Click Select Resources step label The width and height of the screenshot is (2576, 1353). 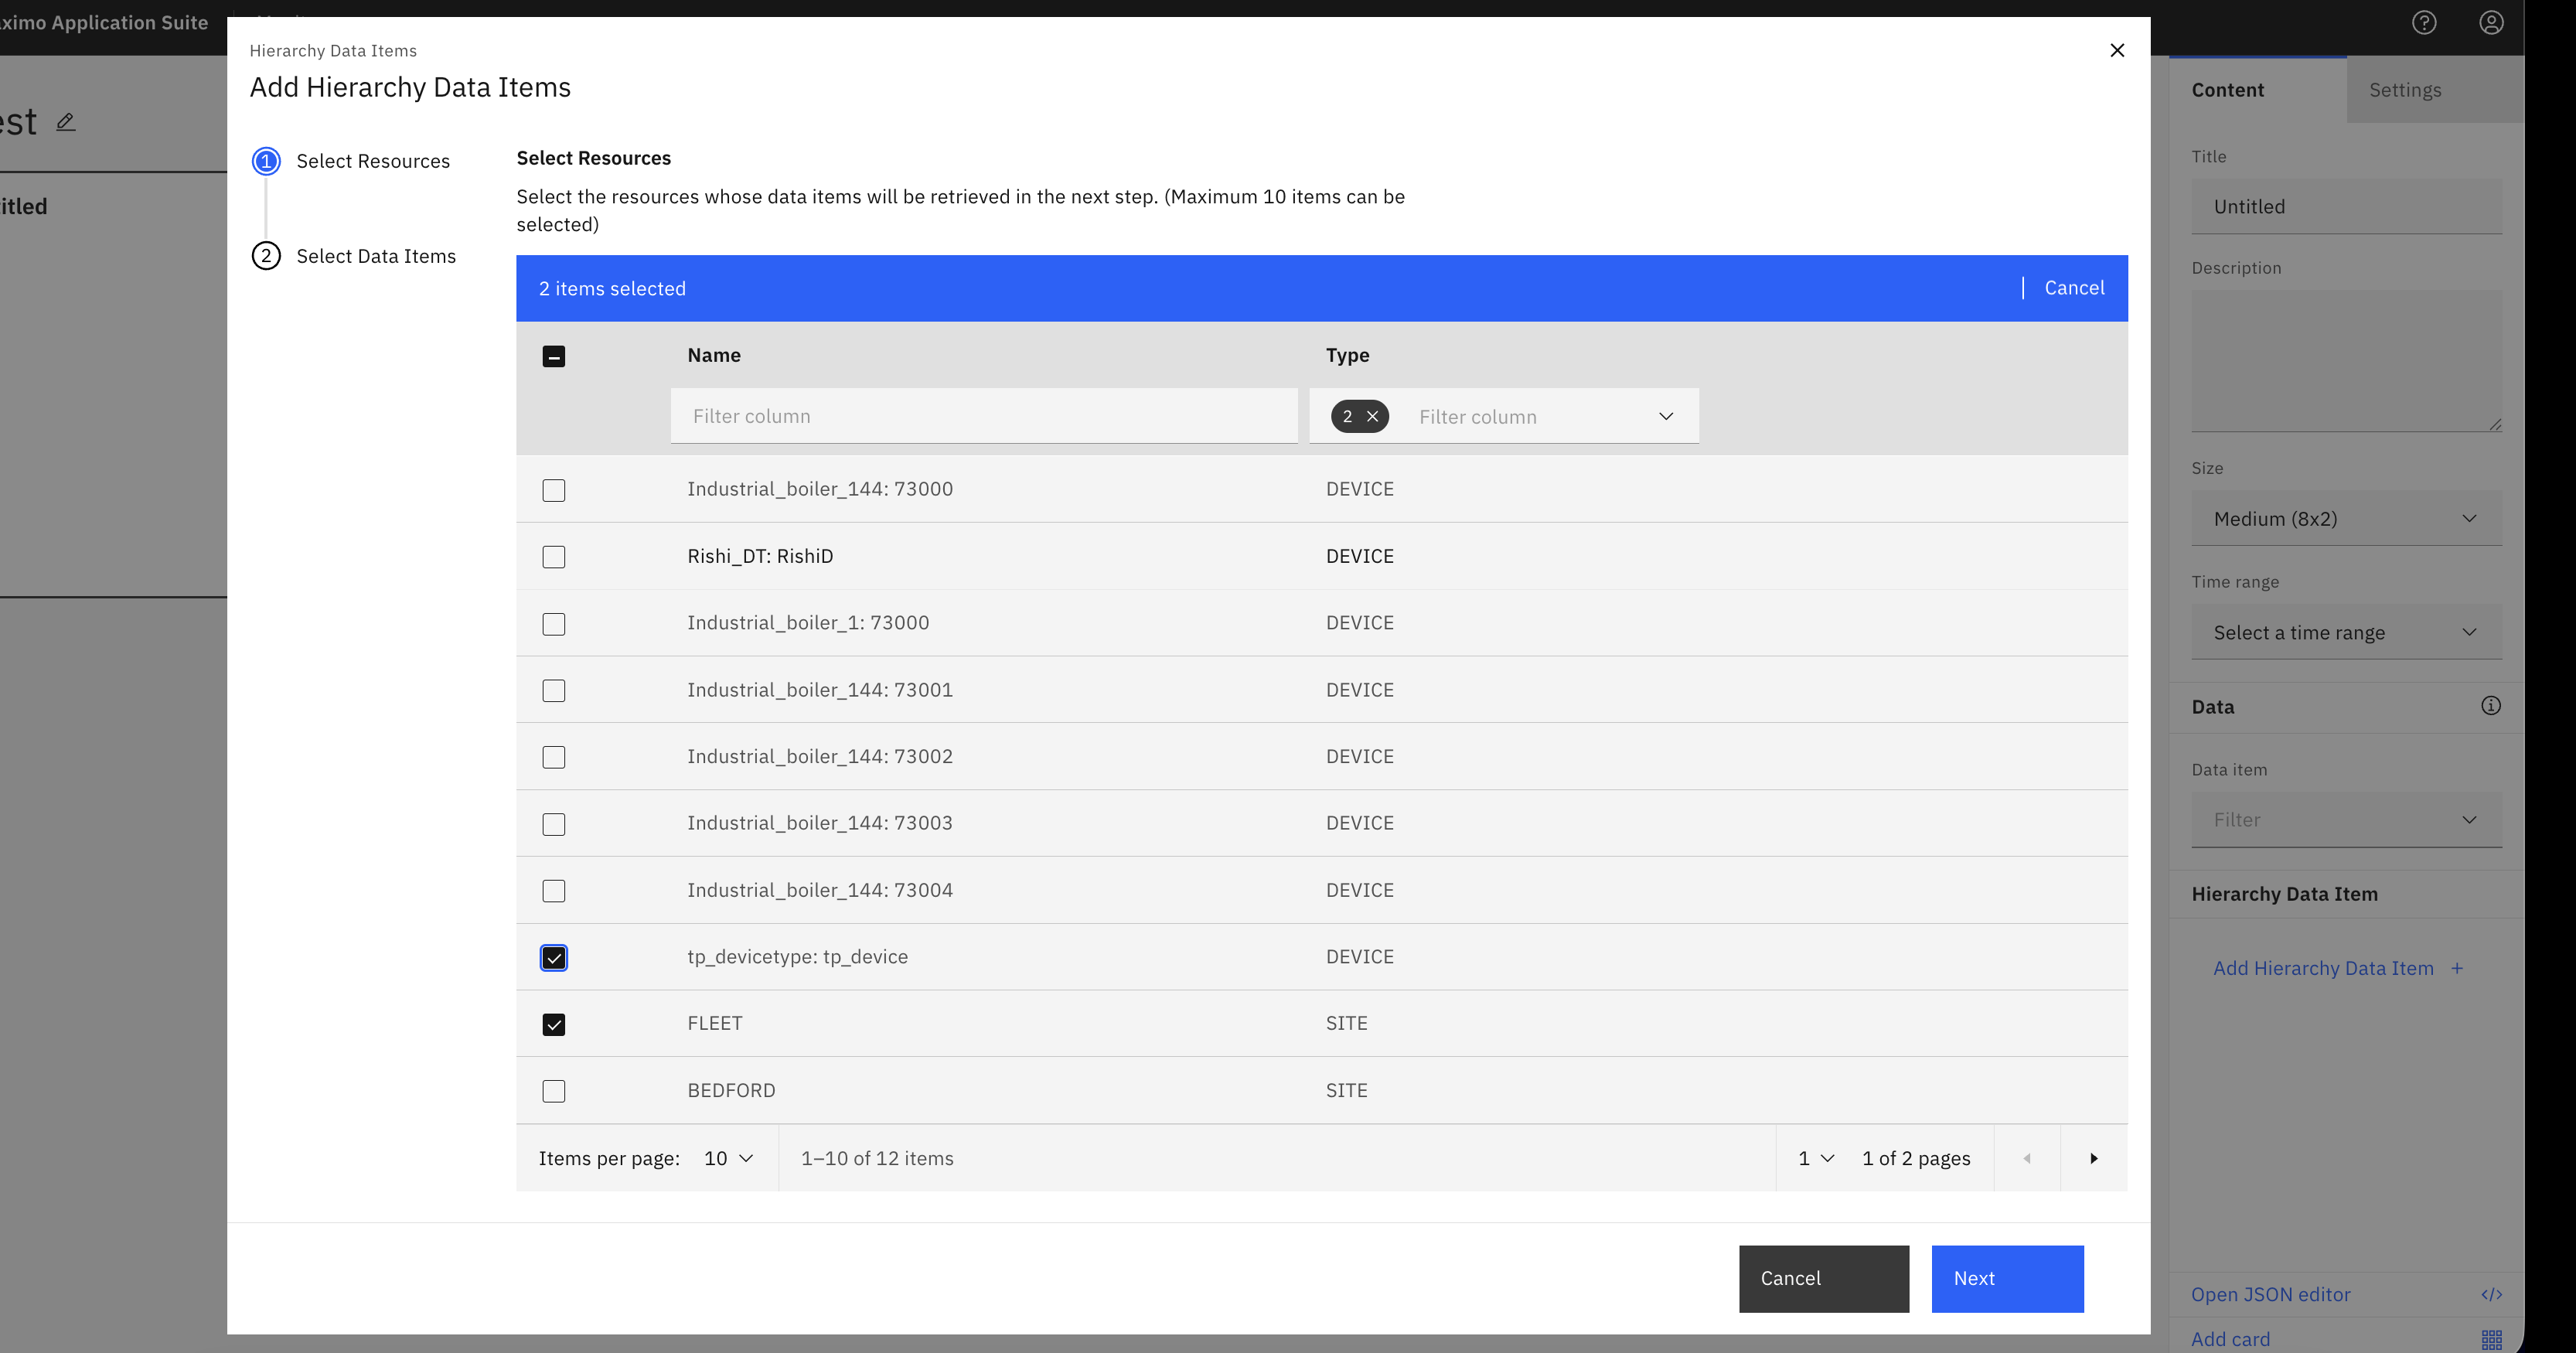[373, 161]
